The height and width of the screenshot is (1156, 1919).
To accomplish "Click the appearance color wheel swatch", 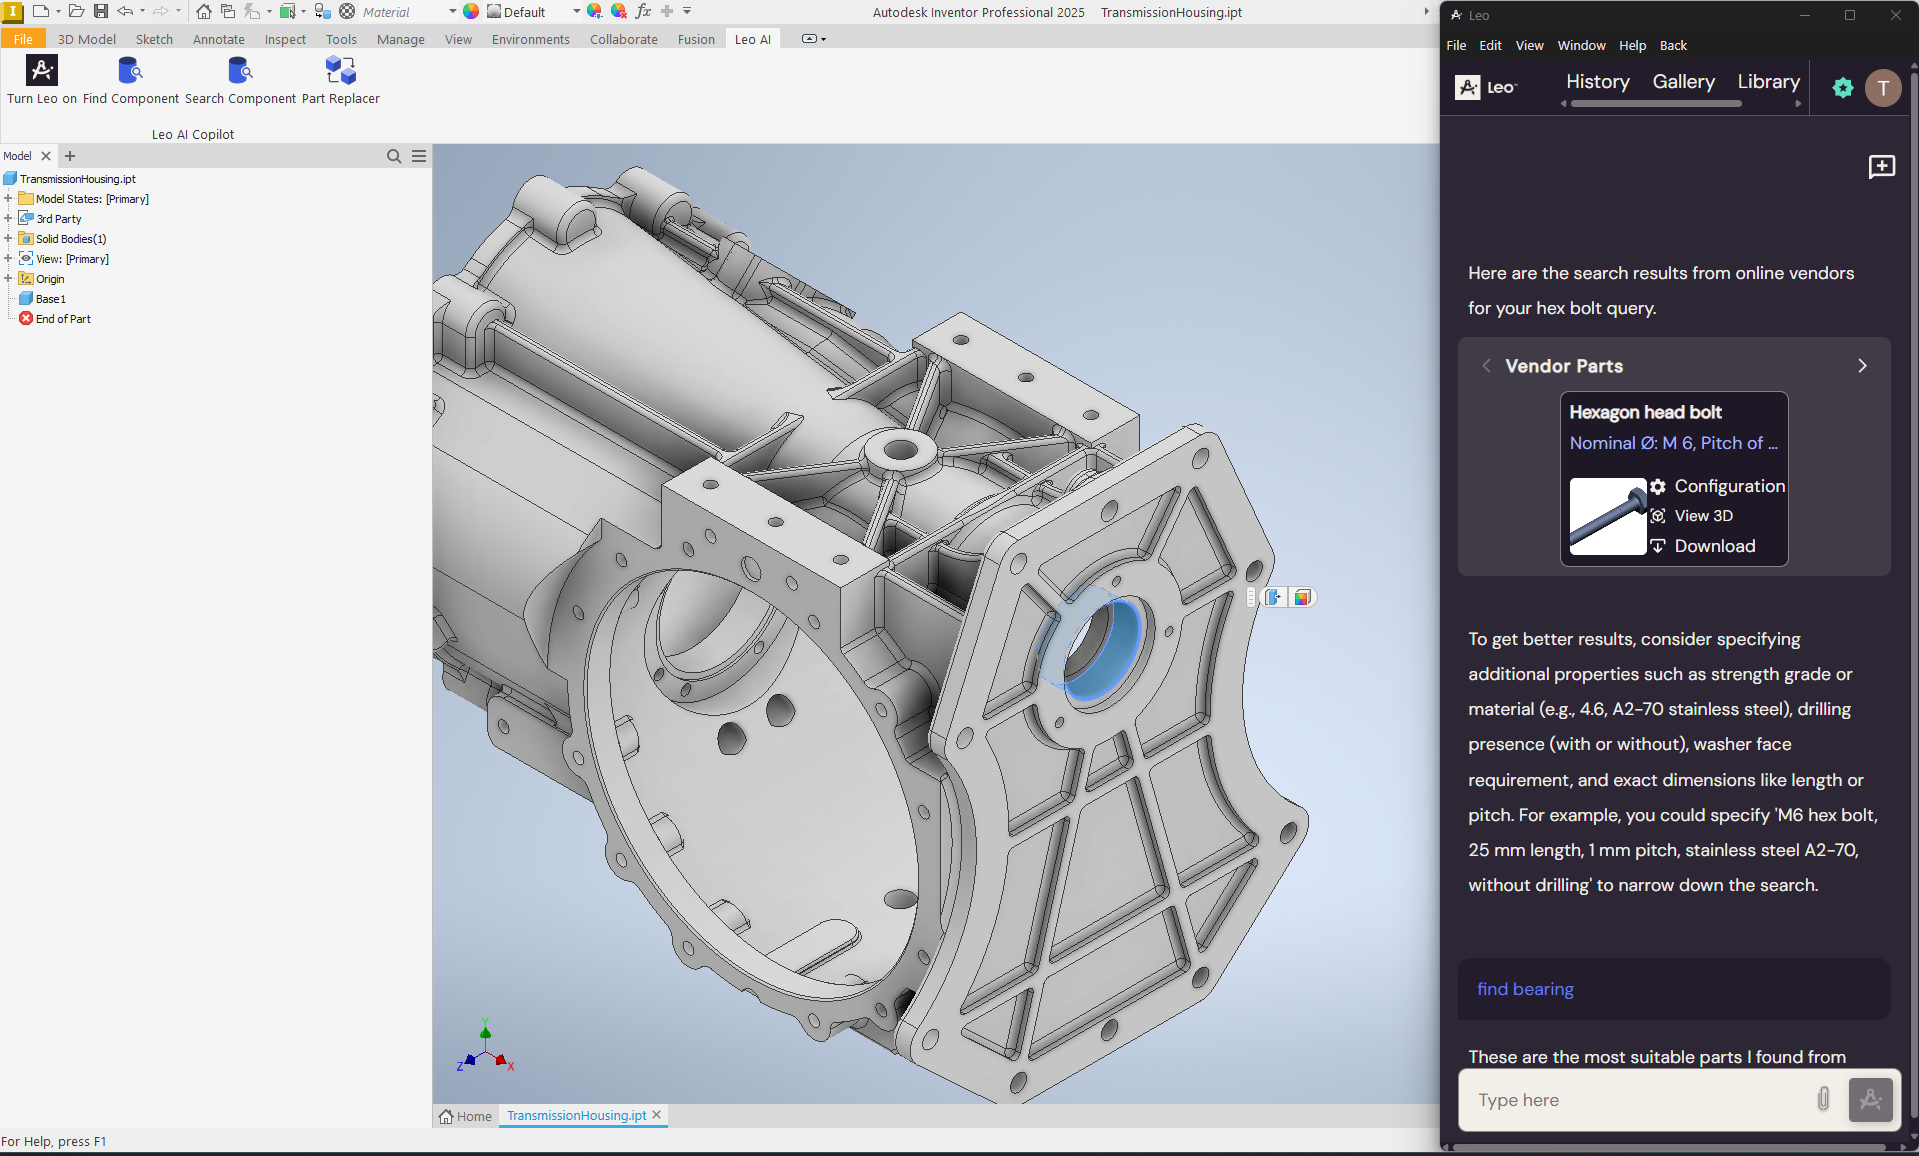I will point(471,12).
